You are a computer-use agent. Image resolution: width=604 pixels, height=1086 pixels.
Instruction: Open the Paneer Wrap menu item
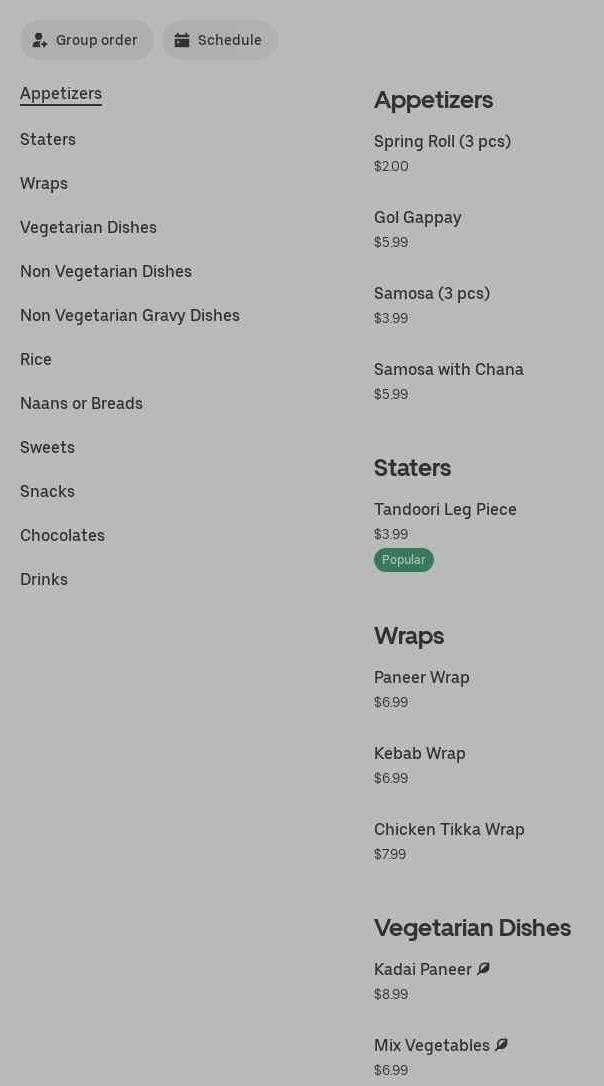(x=421, y=678)
